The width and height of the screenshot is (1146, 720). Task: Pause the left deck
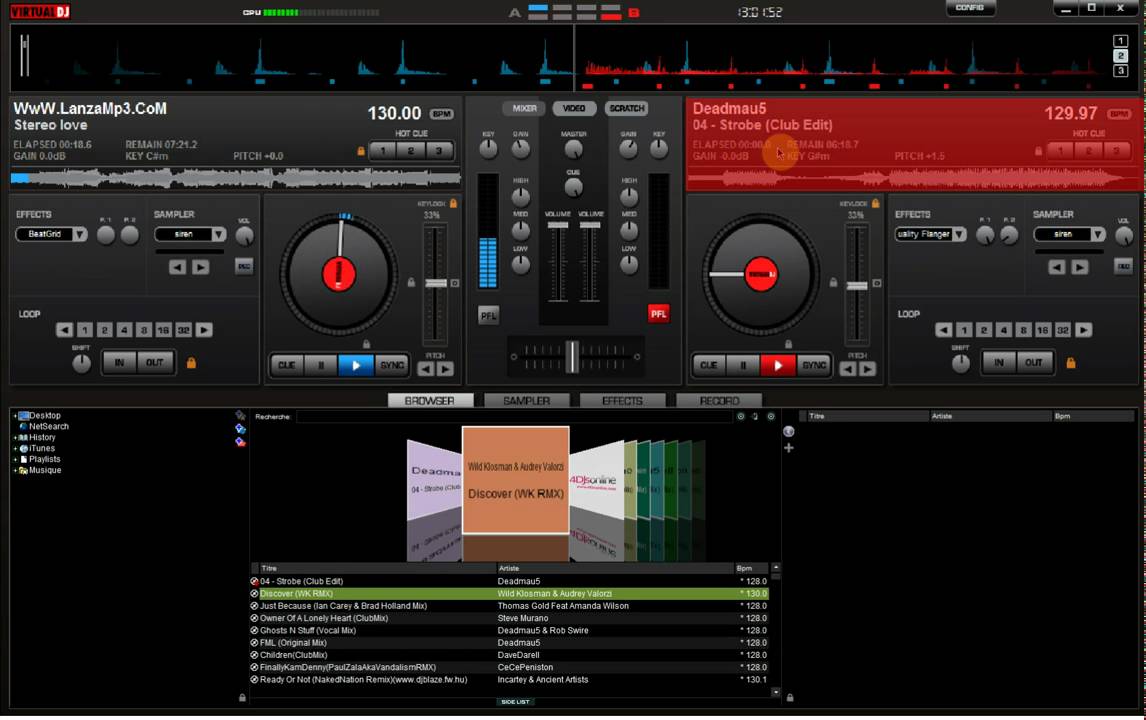click(321, 365)
